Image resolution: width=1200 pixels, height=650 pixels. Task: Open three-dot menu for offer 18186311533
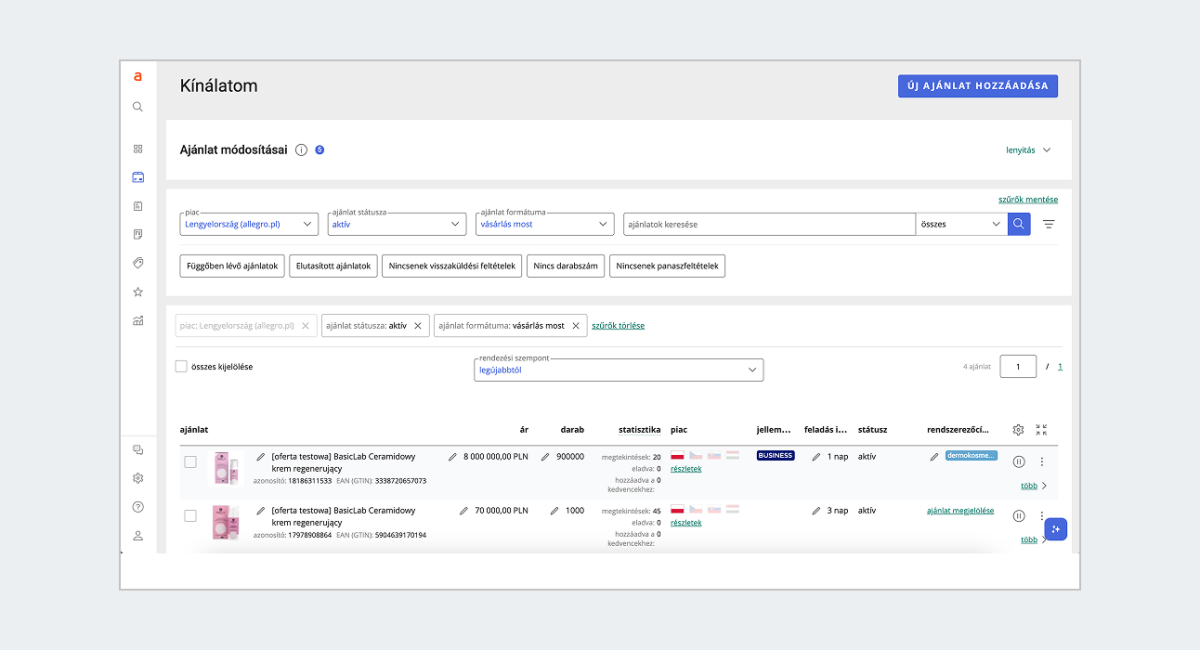click(x=1041, y=462)
